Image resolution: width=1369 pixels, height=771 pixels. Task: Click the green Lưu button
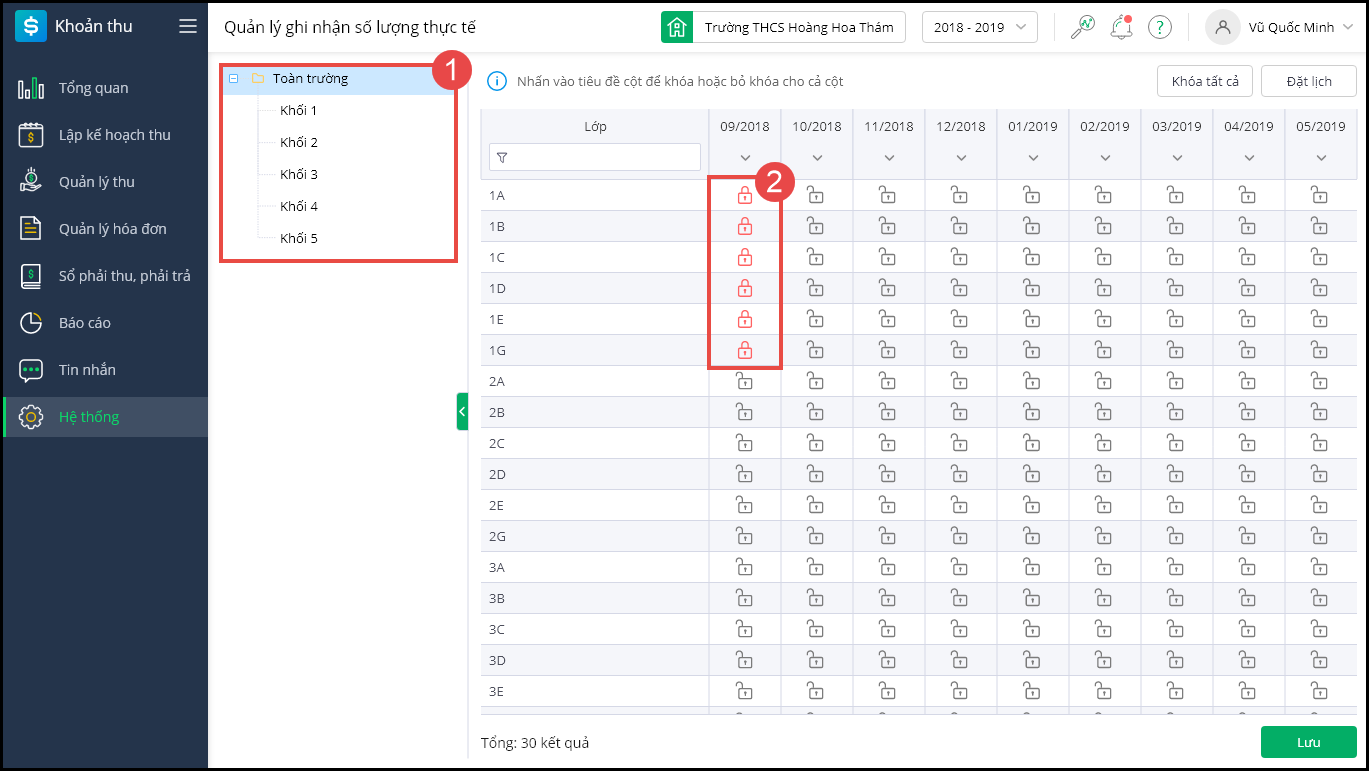(x=1308, y=742)
